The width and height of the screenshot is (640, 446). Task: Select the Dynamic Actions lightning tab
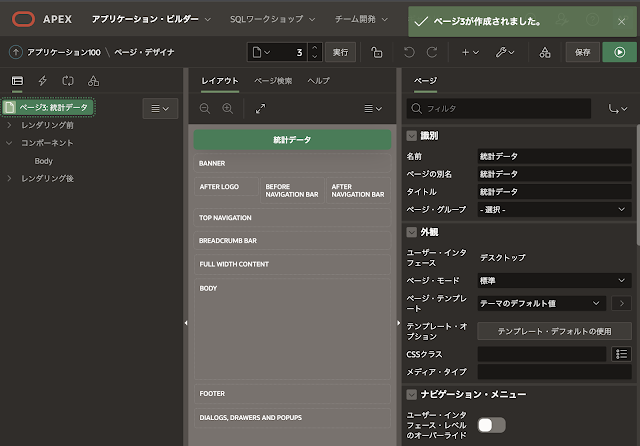click(42, 81)
